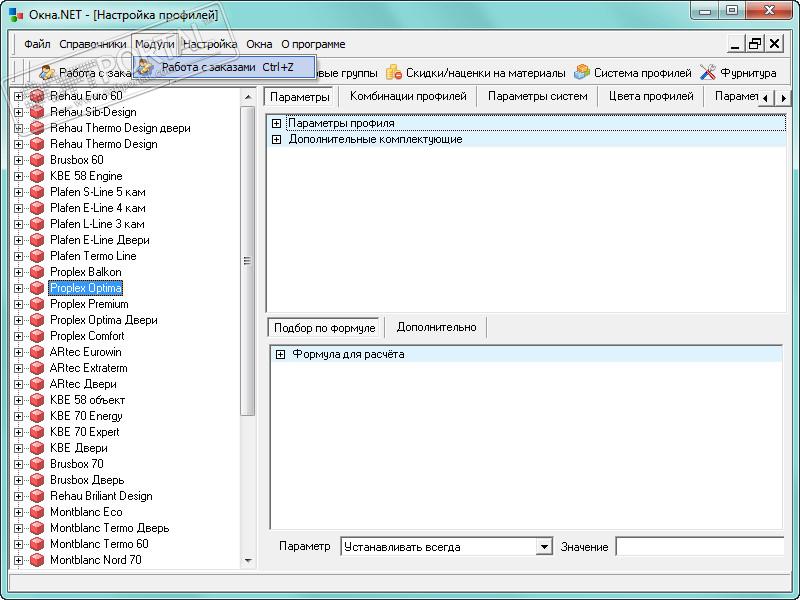
Task: Click Система профилей toolbar button label
Action: [642, 73]
